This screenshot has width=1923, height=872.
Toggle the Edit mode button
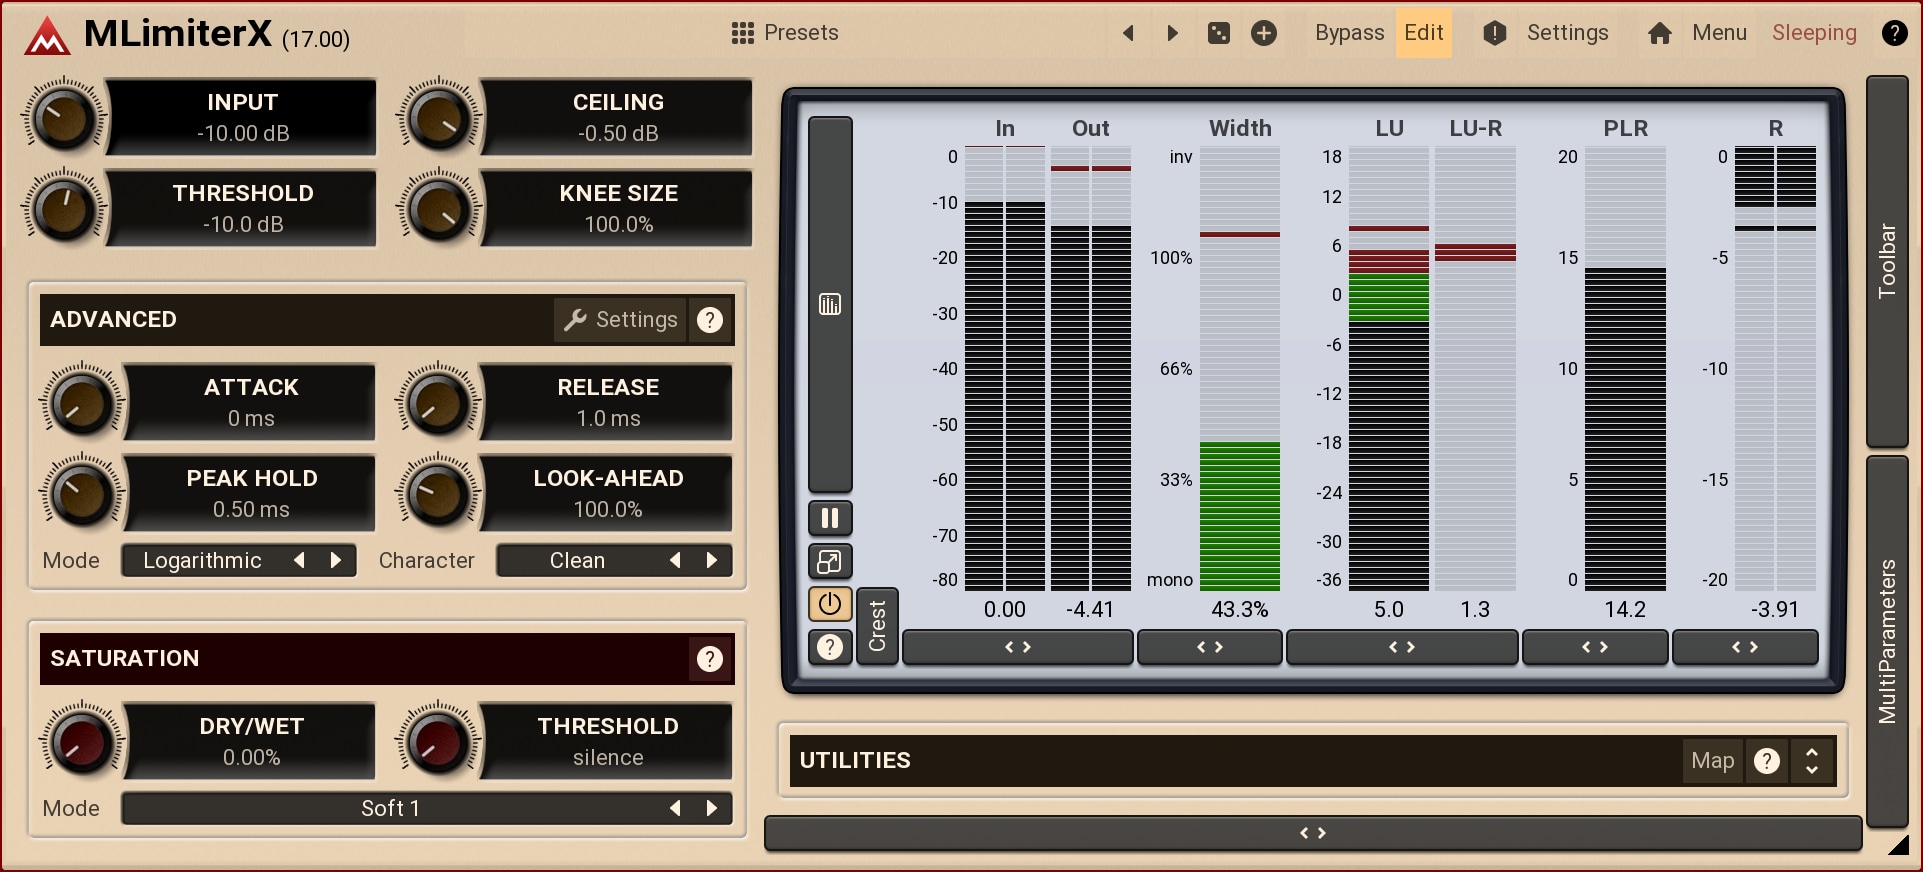(x=1423, y=33)
